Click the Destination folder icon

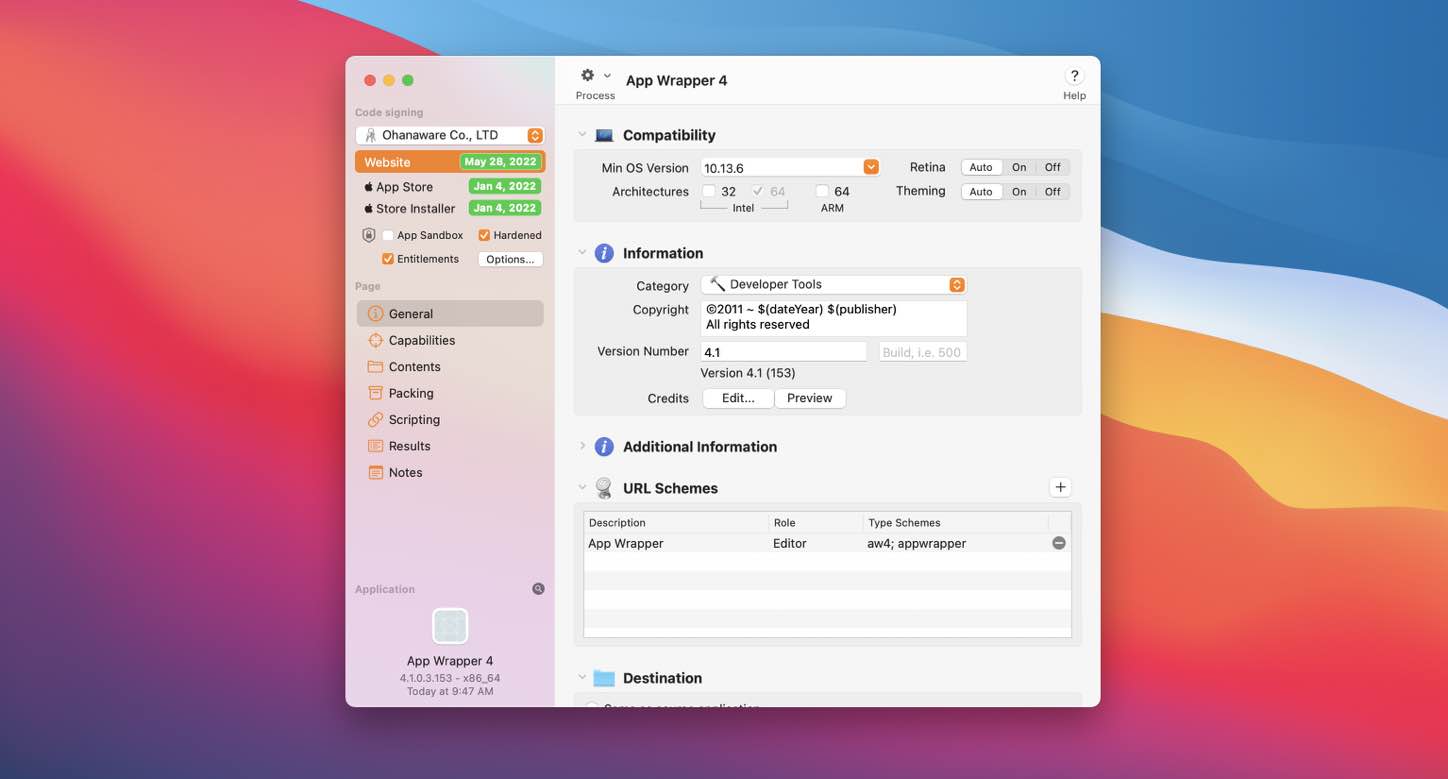coord(604,678)
